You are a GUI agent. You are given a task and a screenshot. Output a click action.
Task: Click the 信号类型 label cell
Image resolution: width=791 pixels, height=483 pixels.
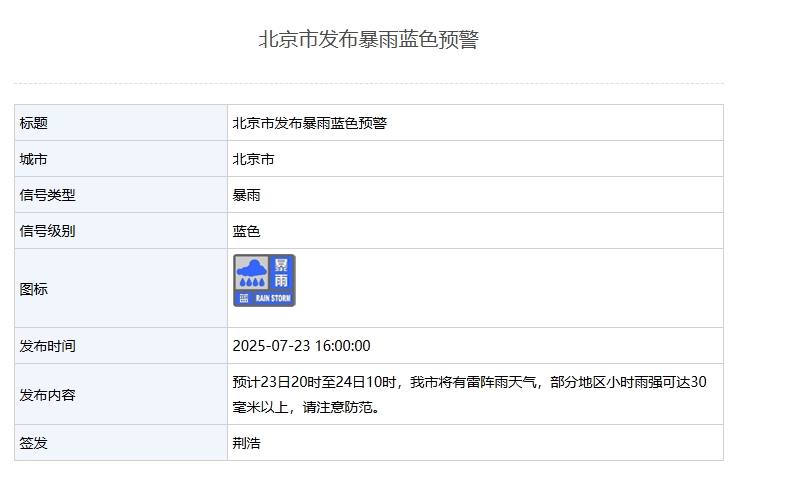point(121,195)
